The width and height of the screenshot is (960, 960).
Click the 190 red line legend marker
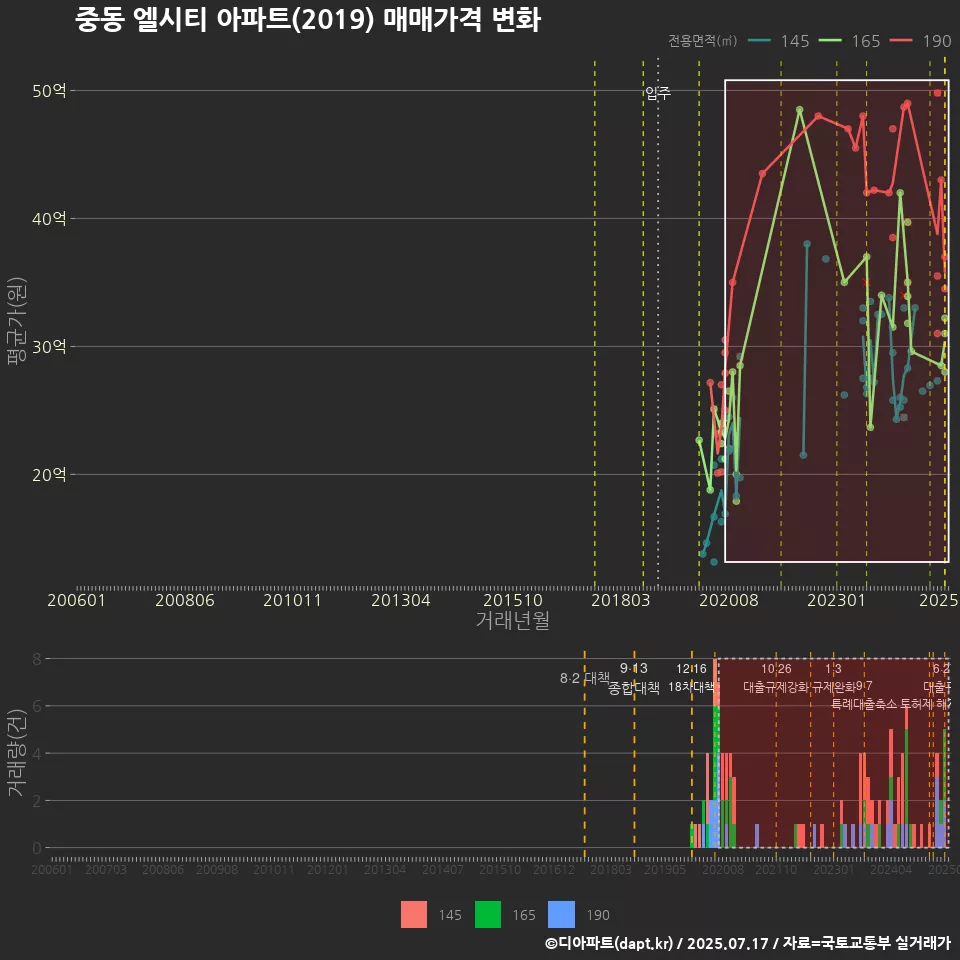click(x=901, y=41)
